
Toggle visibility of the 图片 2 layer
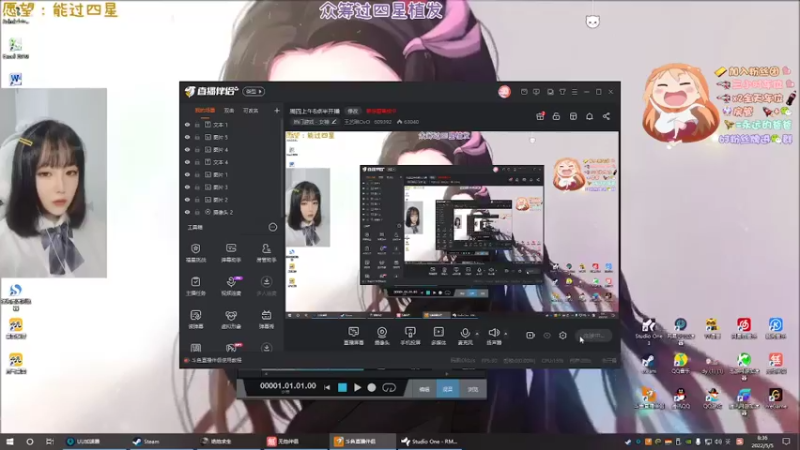(187, 199)
